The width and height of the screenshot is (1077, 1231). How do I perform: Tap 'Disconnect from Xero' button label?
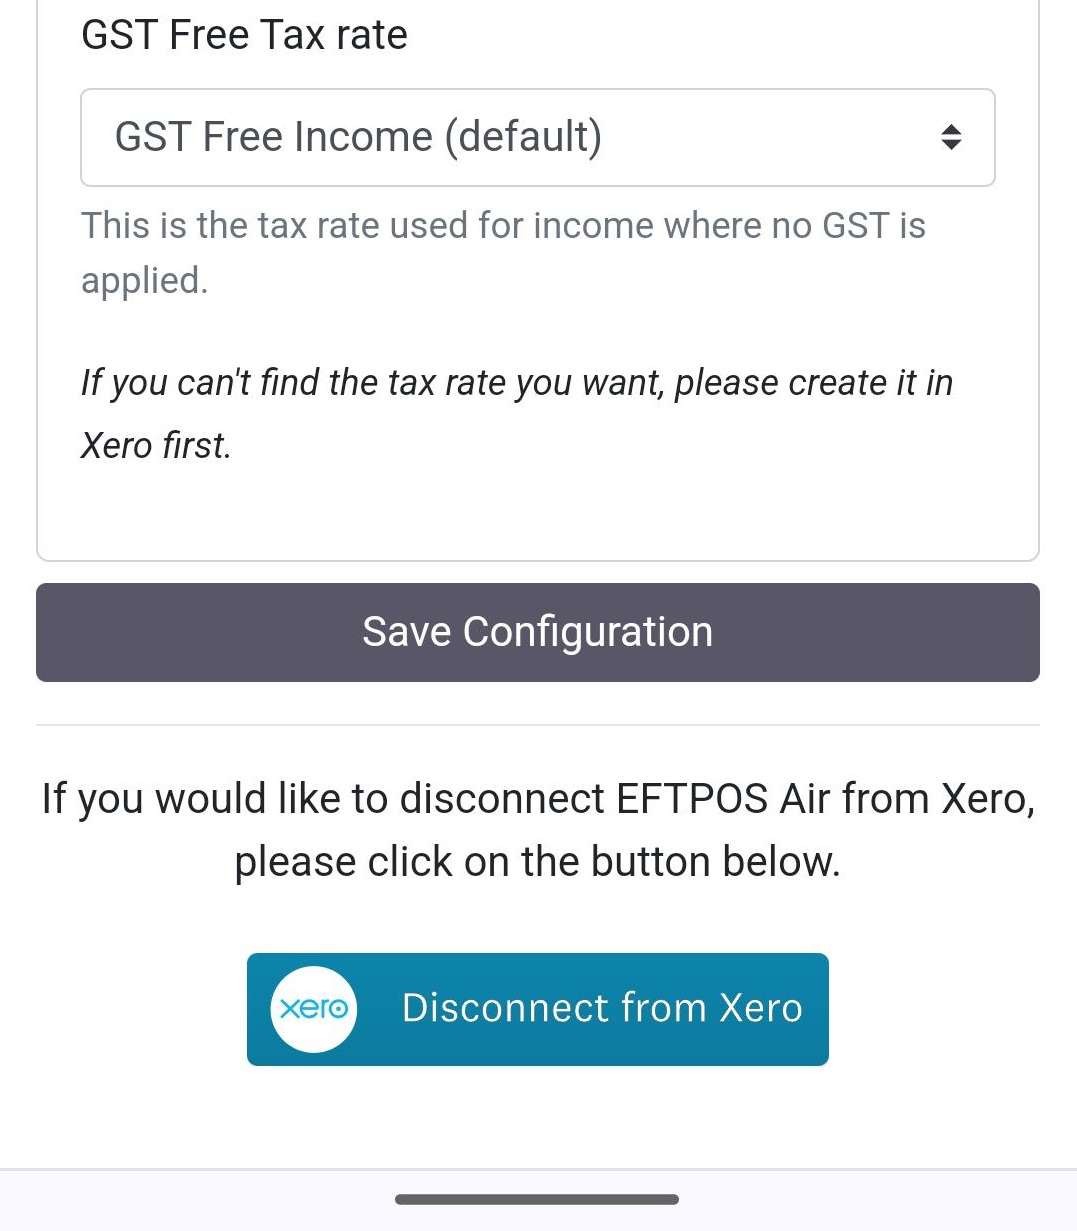coord(602,1008)
